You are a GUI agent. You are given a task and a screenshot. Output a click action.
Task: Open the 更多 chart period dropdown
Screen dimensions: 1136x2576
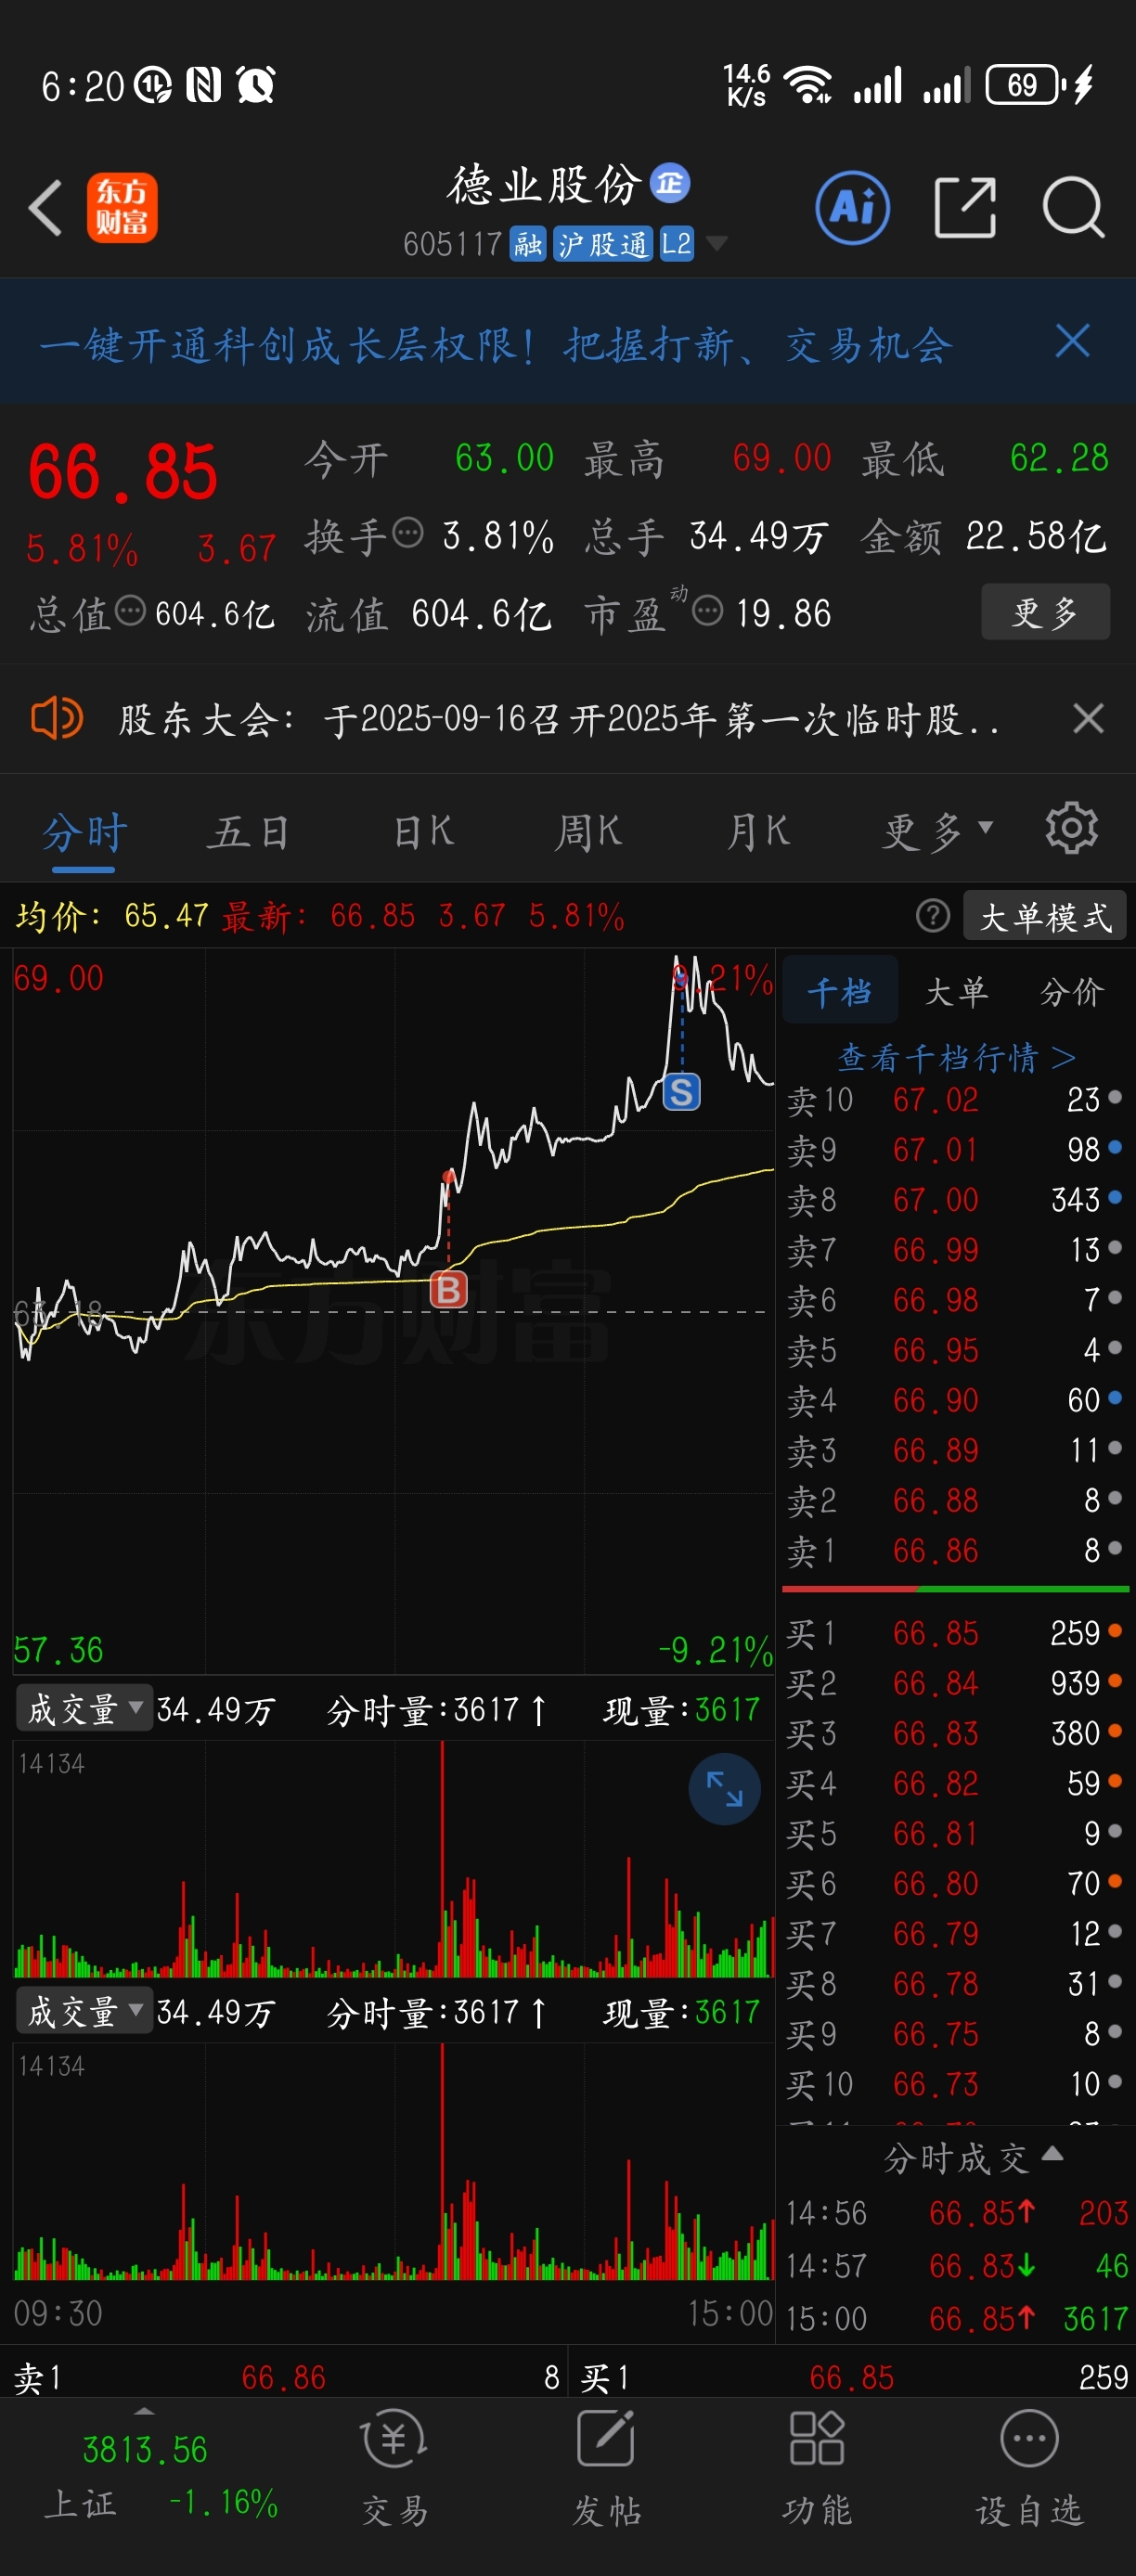pyautogui.click(x=937, y=831)
